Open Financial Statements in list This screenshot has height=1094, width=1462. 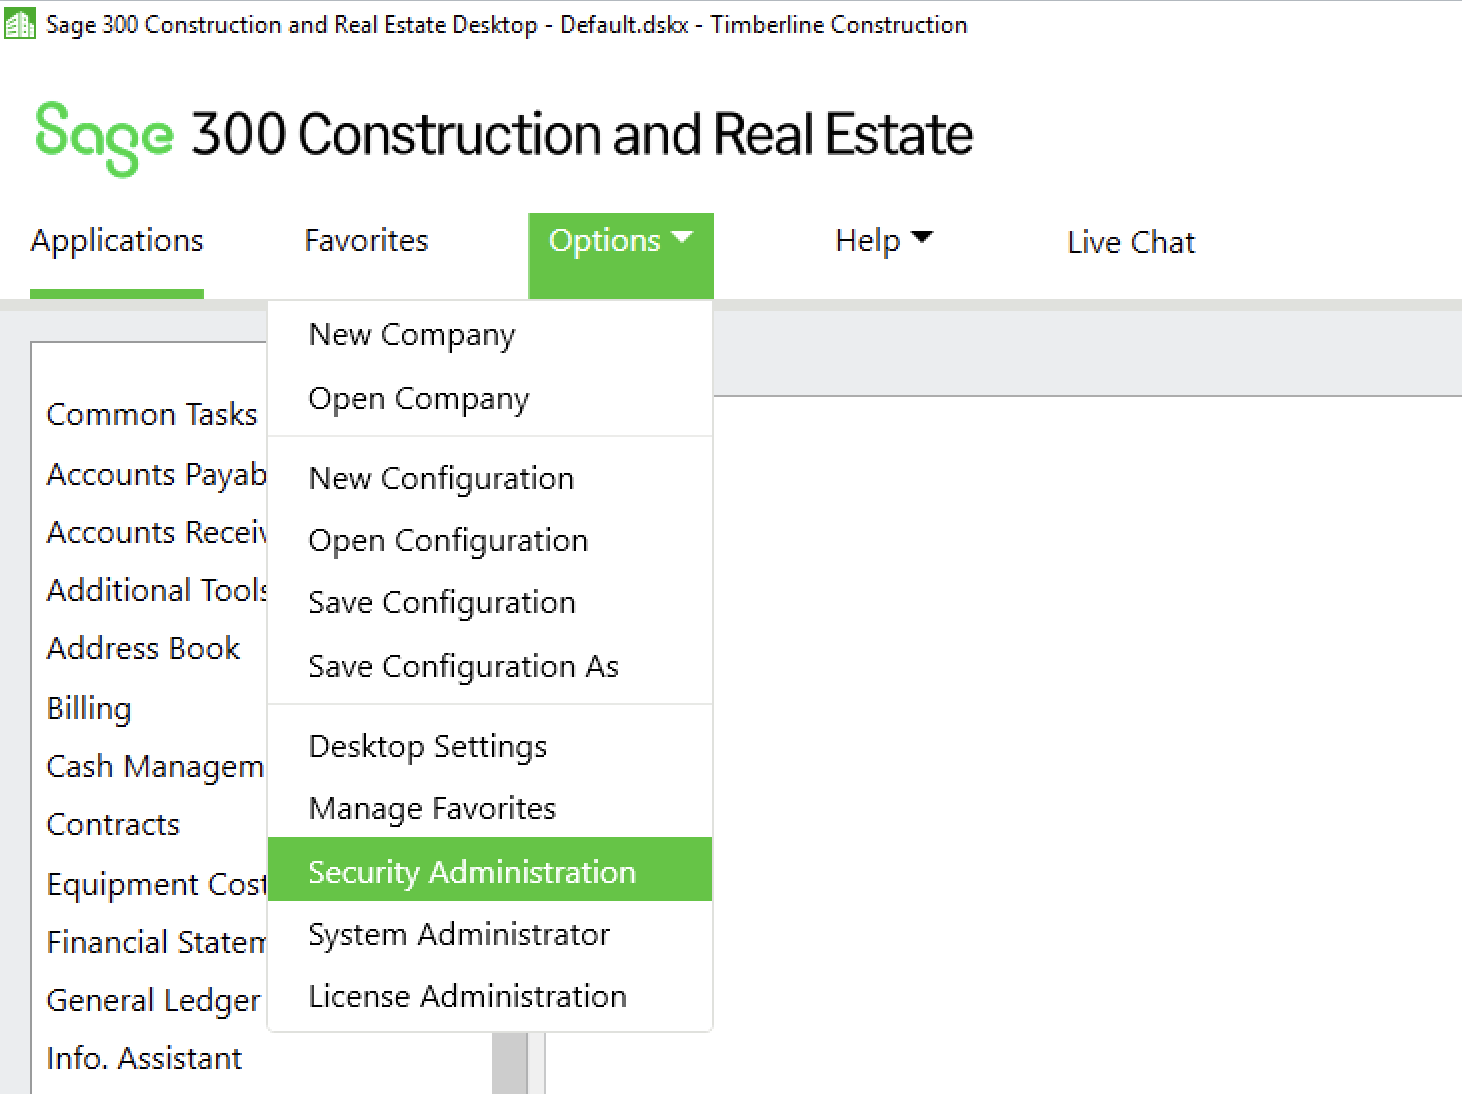coord(156,942)
